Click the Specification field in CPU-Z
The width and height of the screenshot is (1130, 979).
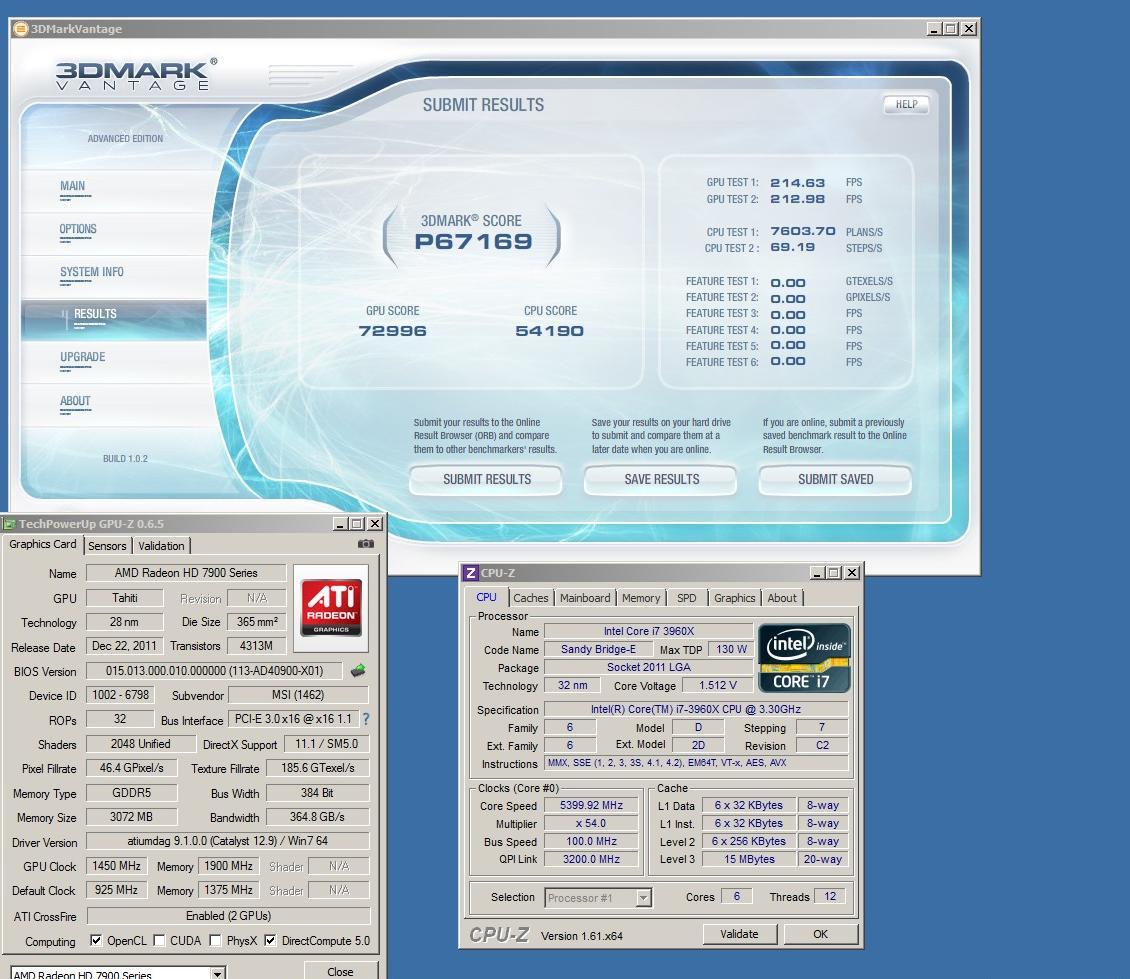[x=695, y=709]
